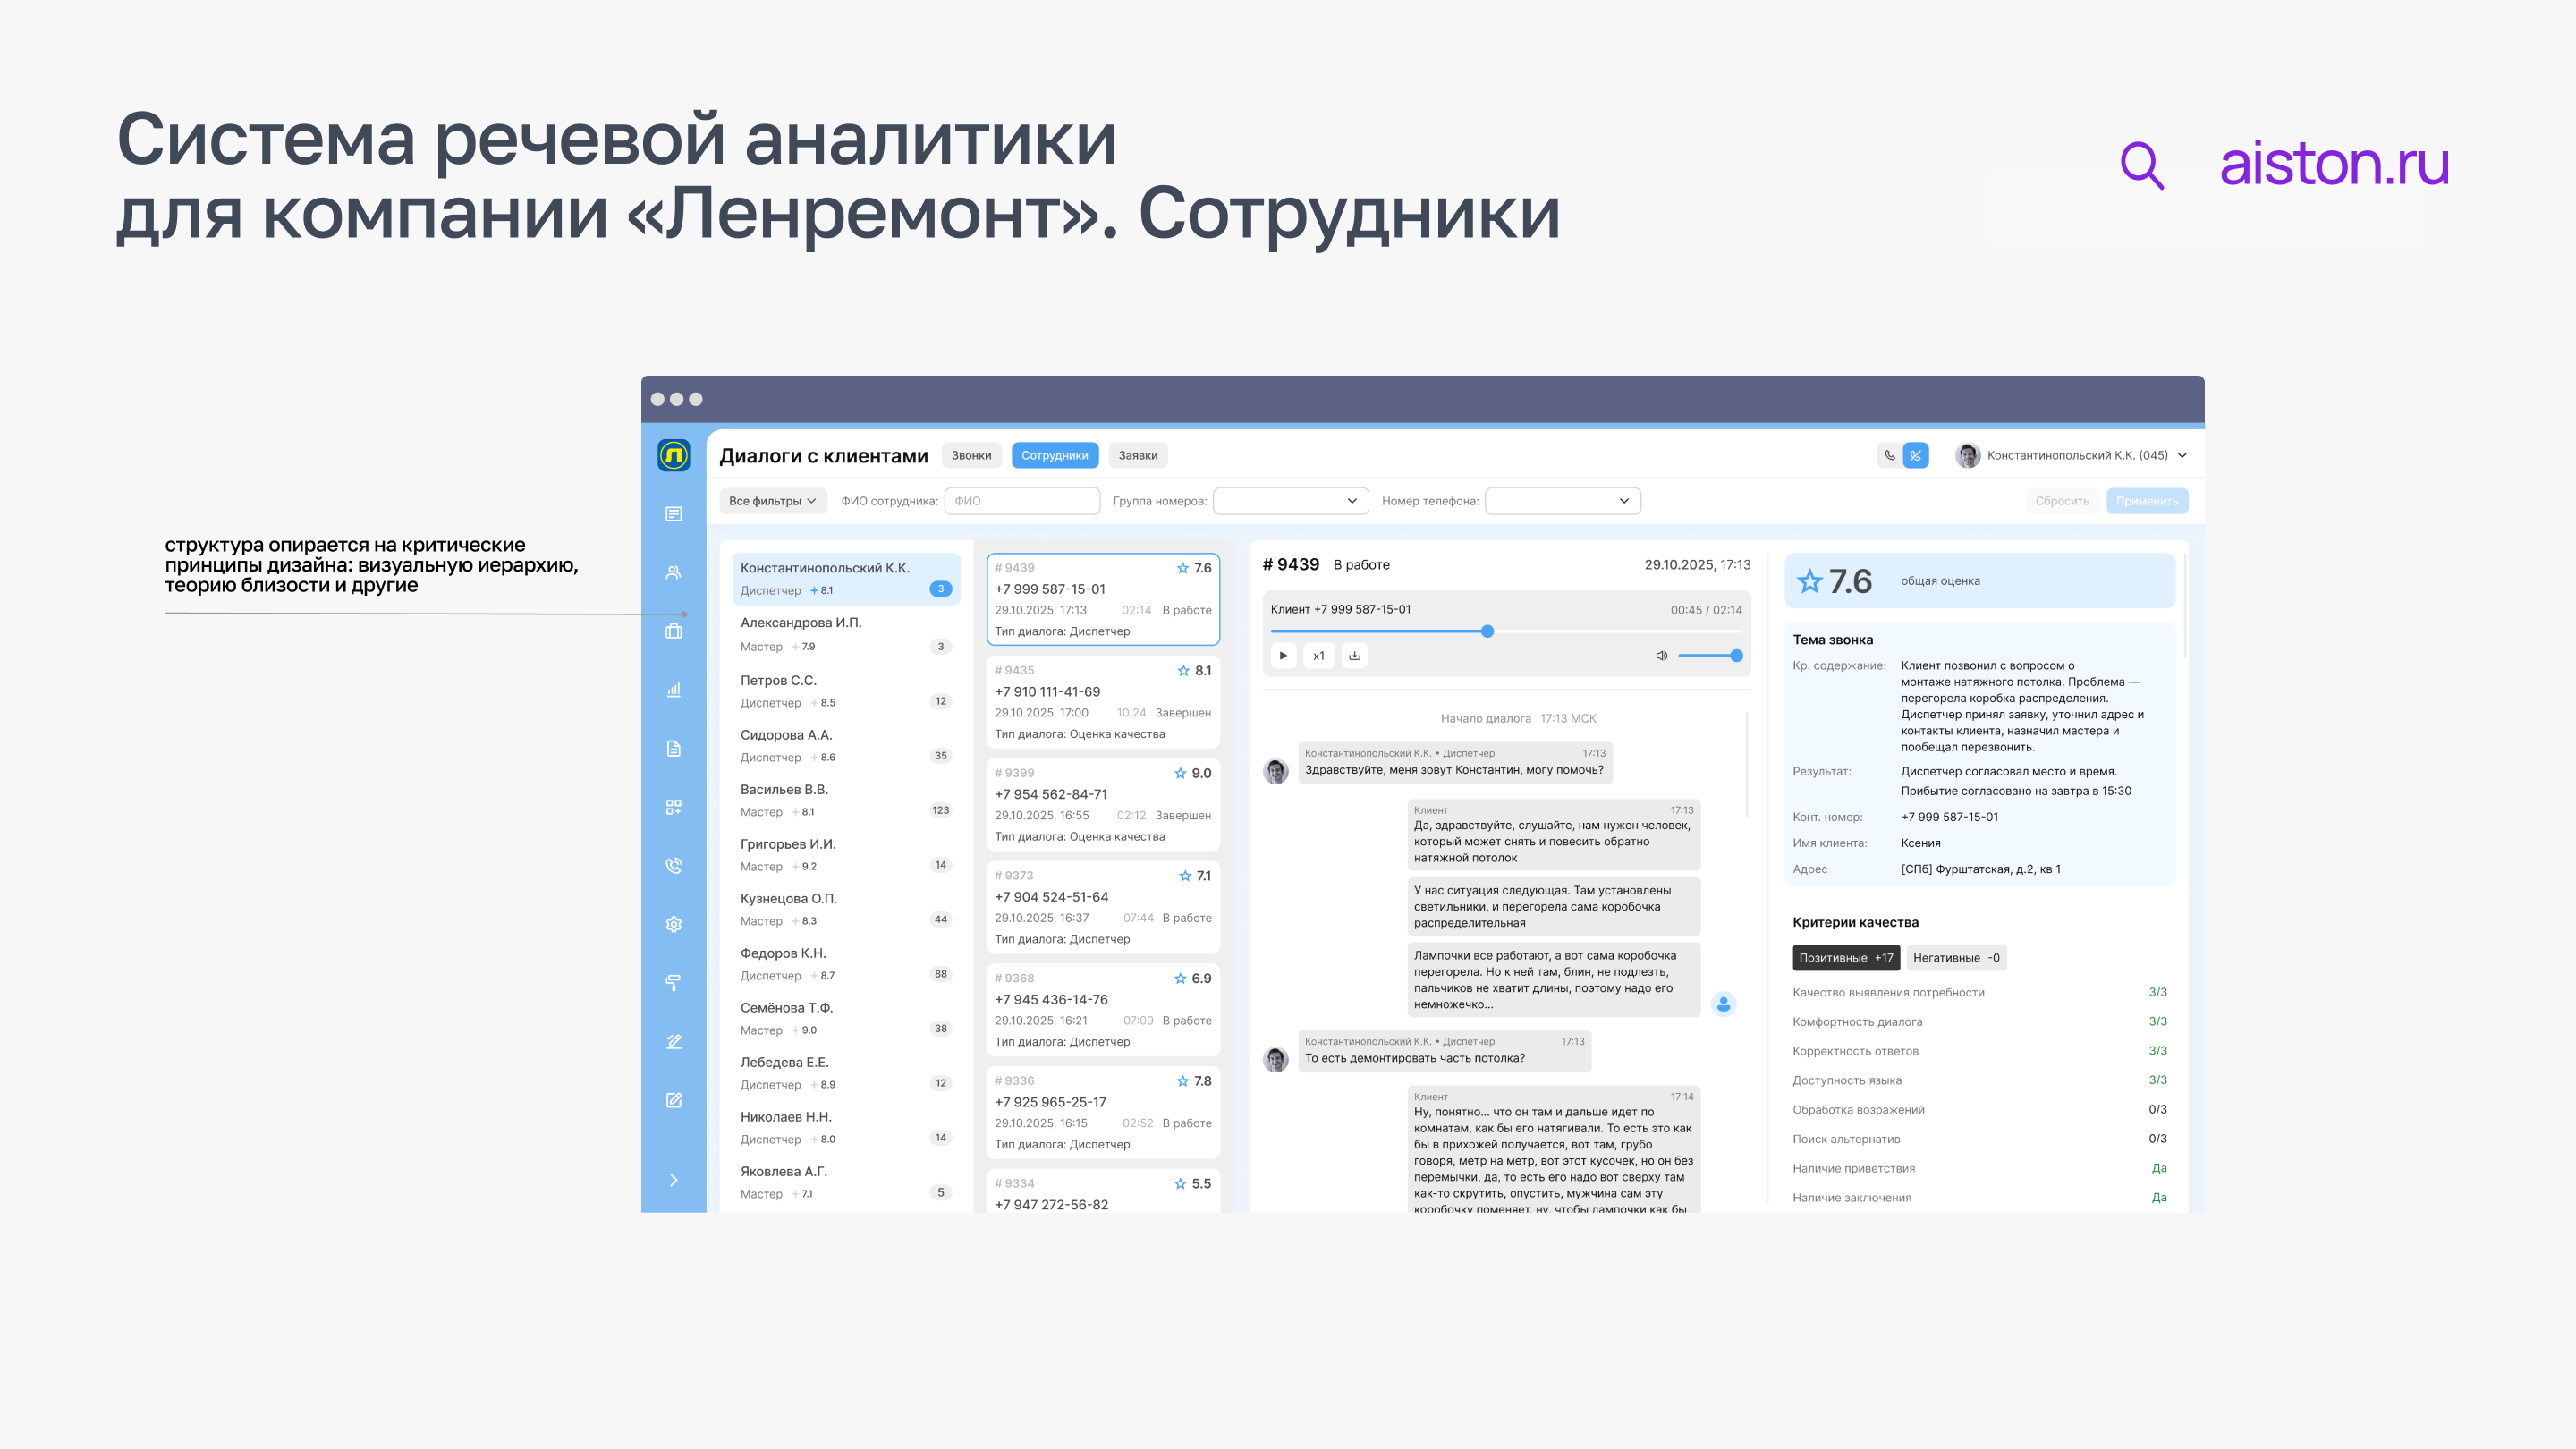This screenshot has width=2576, height=1449.
Task: Select the Позитивные +17 criteria filter
Action: [1845, 957]
